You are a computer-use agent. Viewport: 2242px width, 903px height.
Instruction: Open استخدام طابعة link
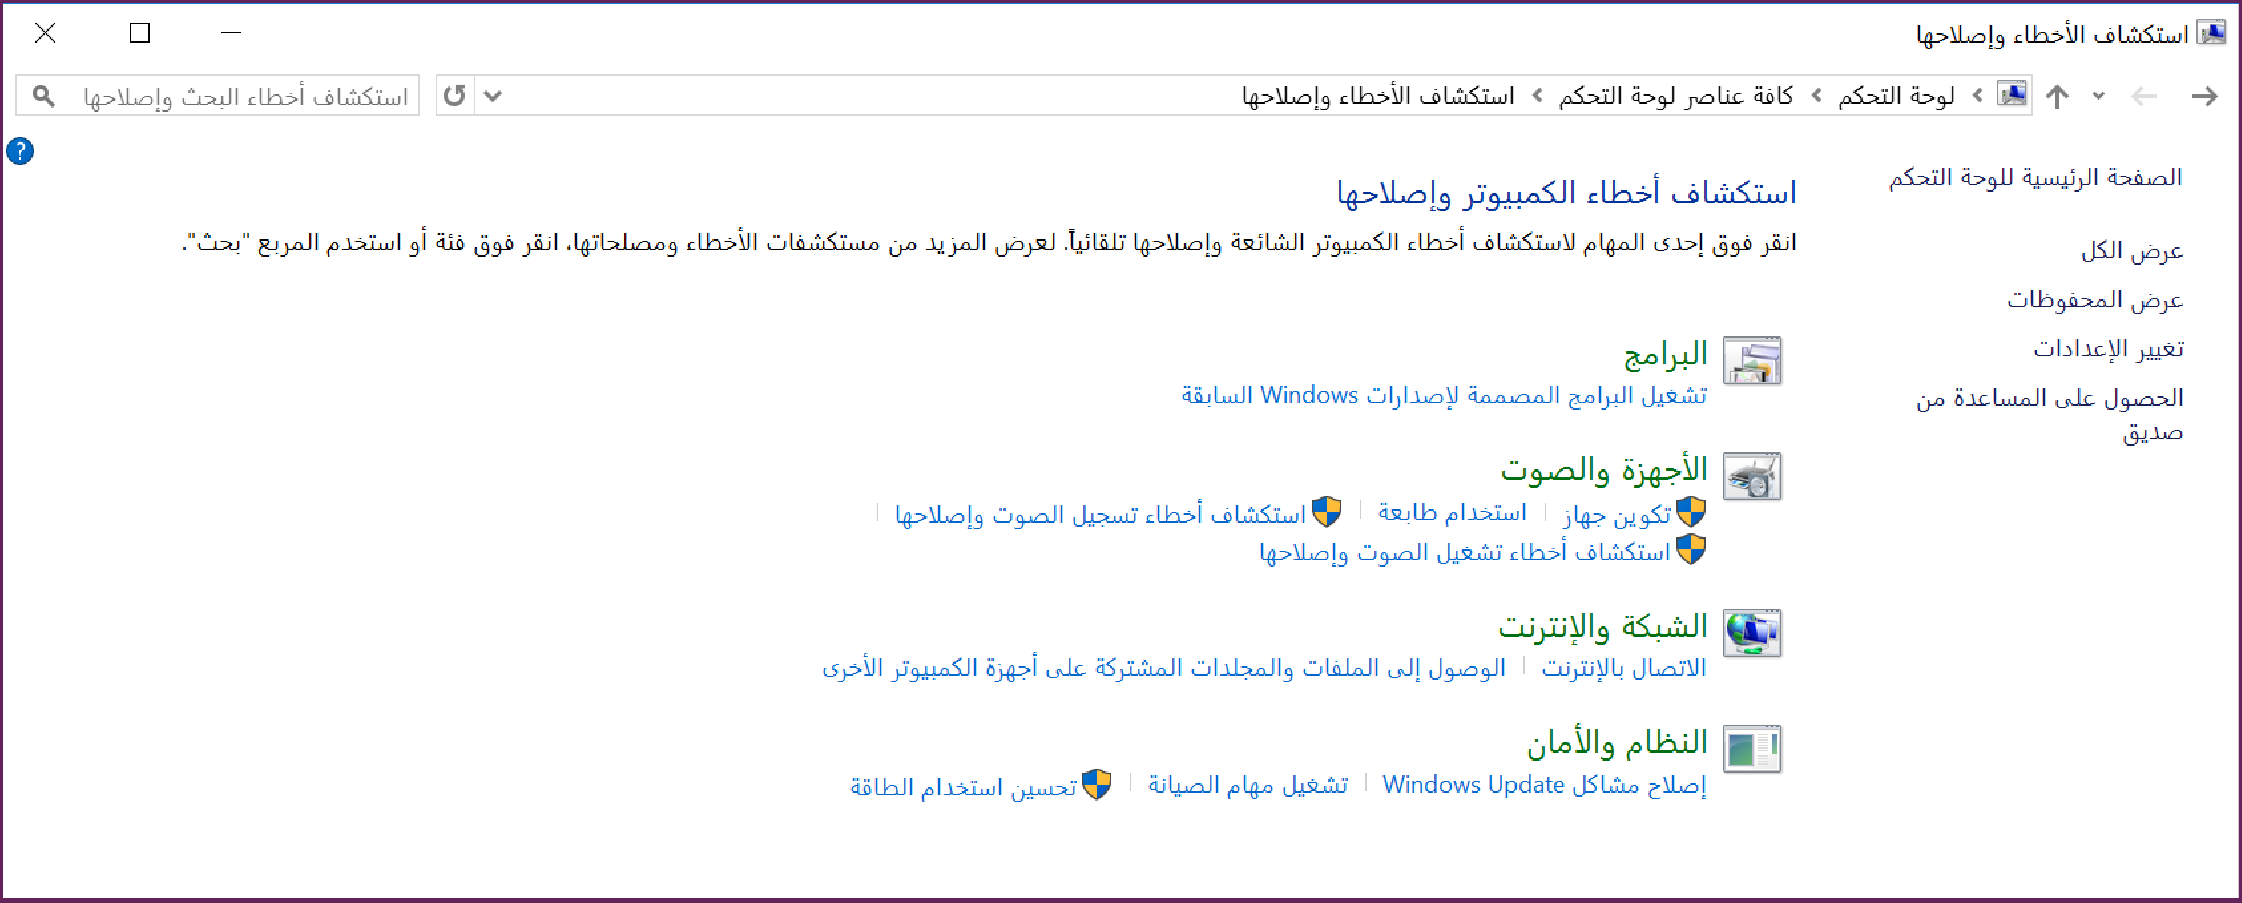tap(1452, 513)
